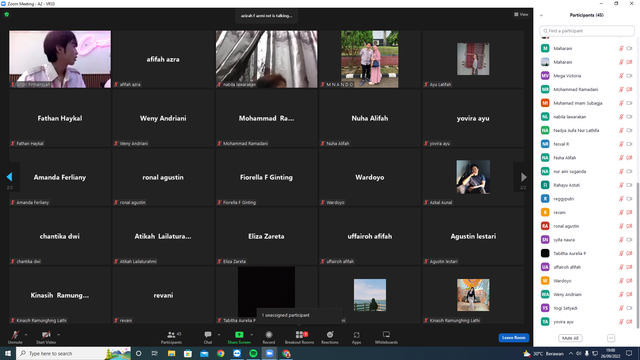Go to the next gallery page

click(x=523, y=177)
